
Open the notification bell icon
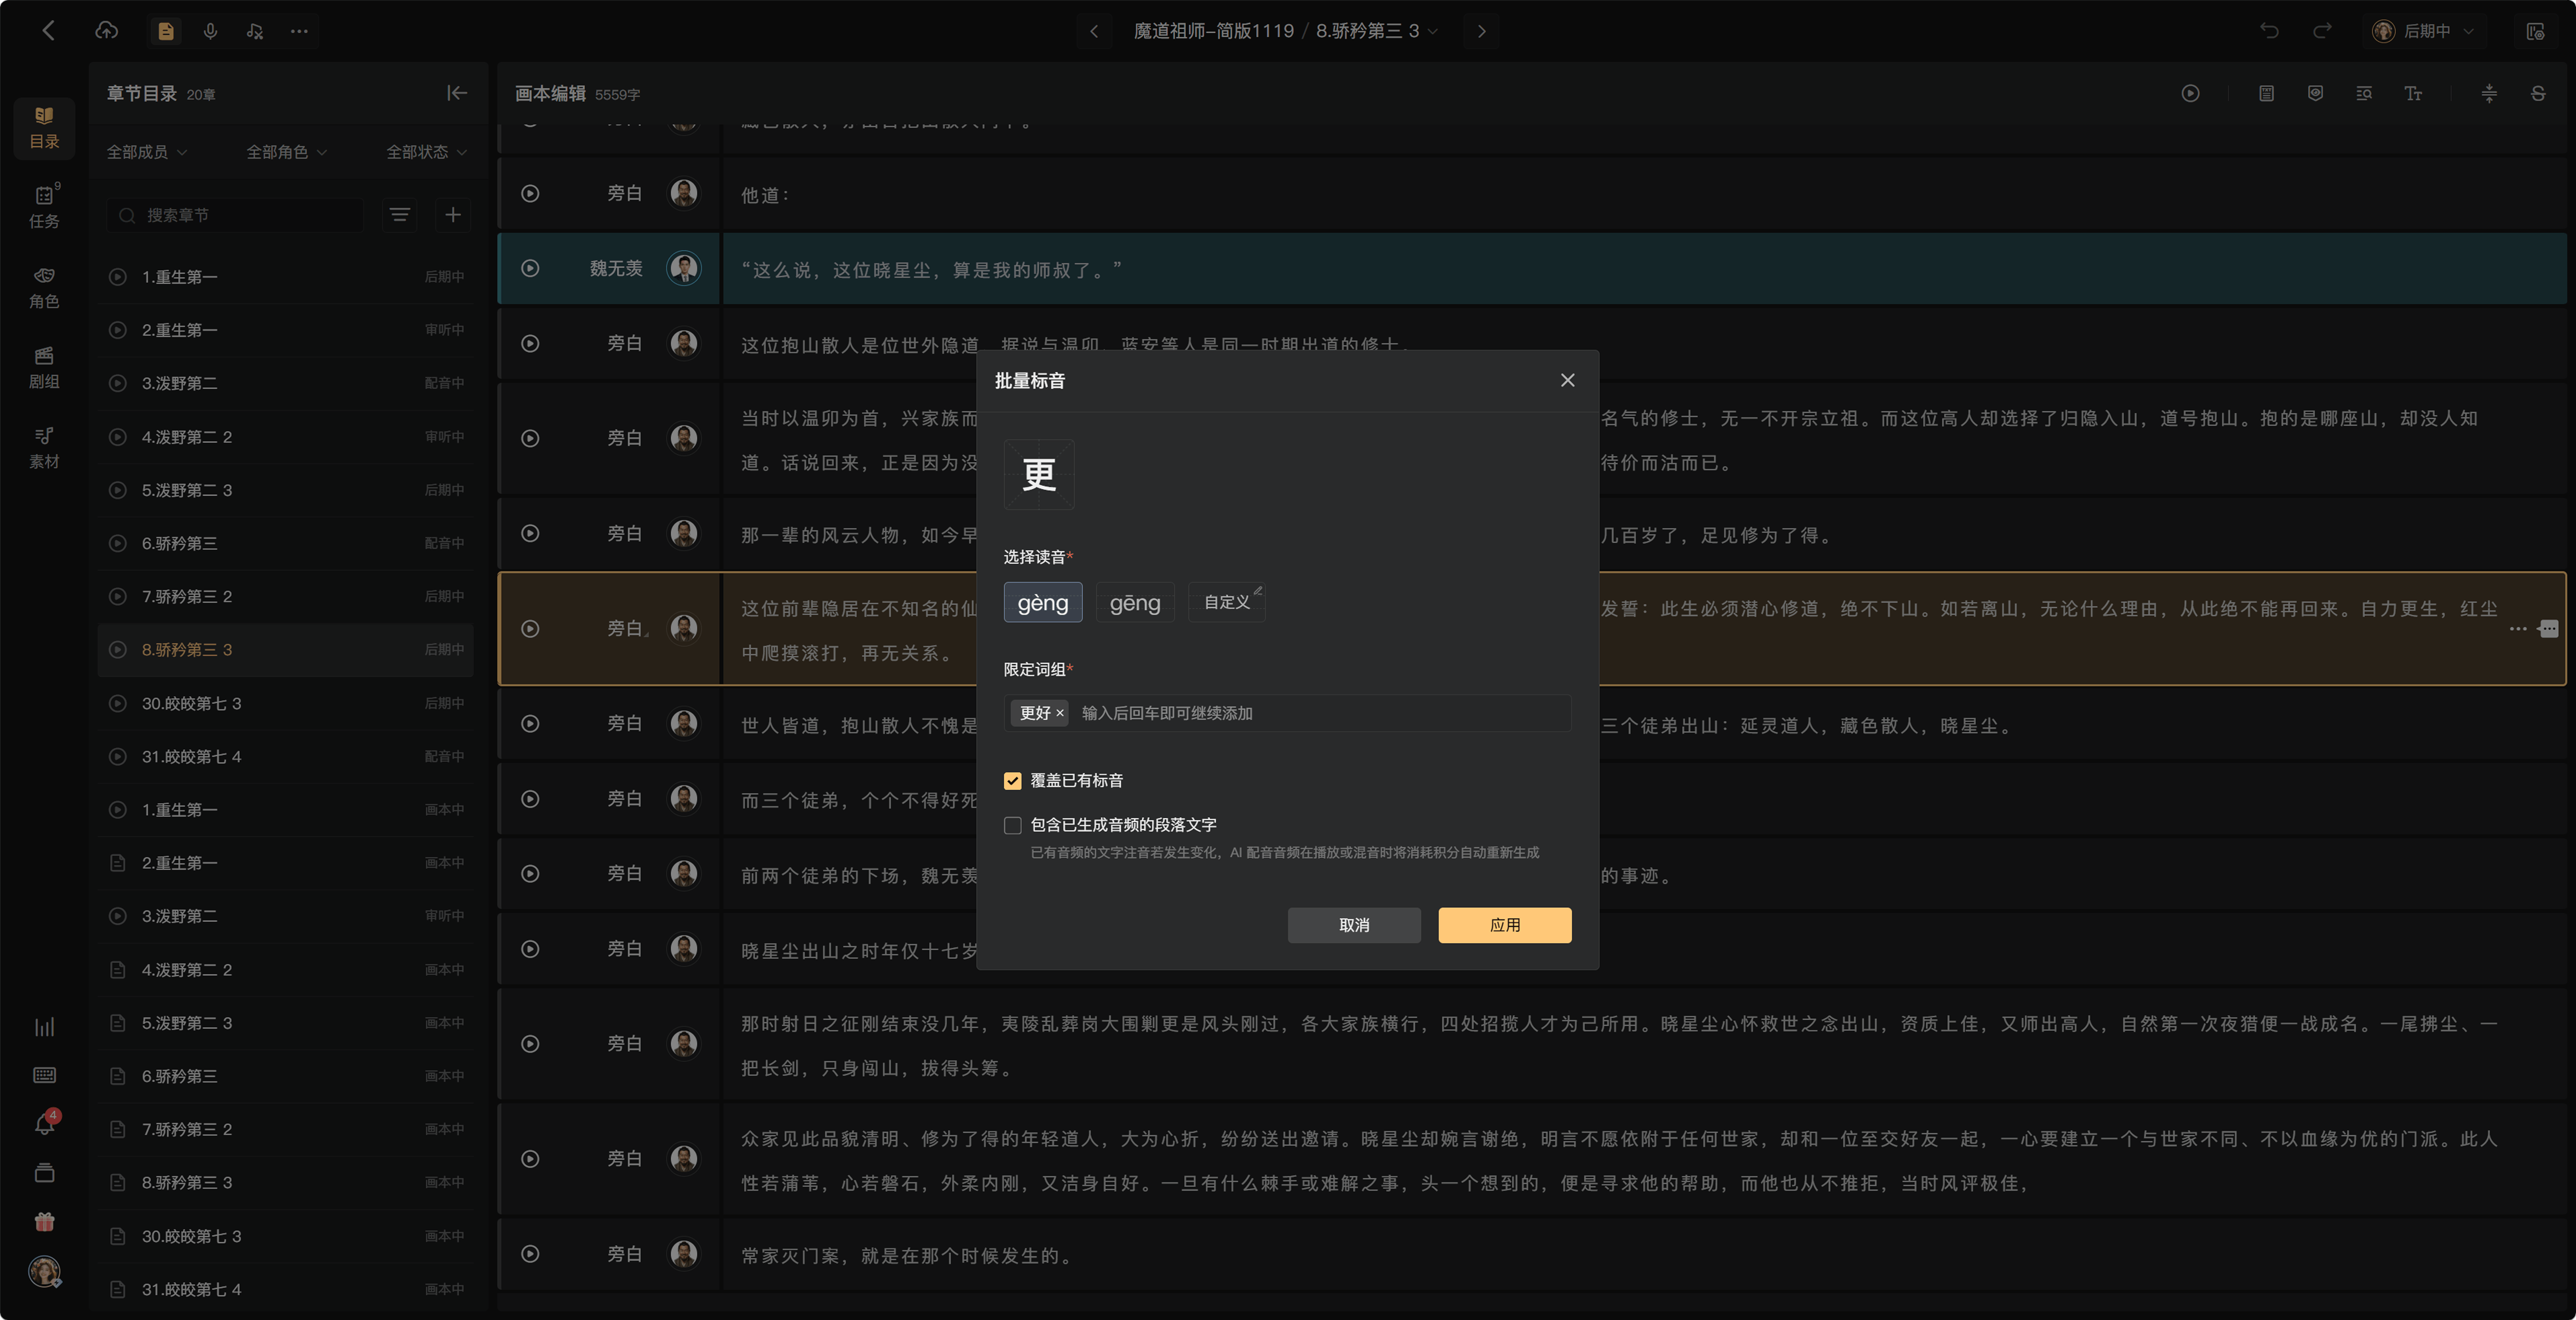point(44,1124)
